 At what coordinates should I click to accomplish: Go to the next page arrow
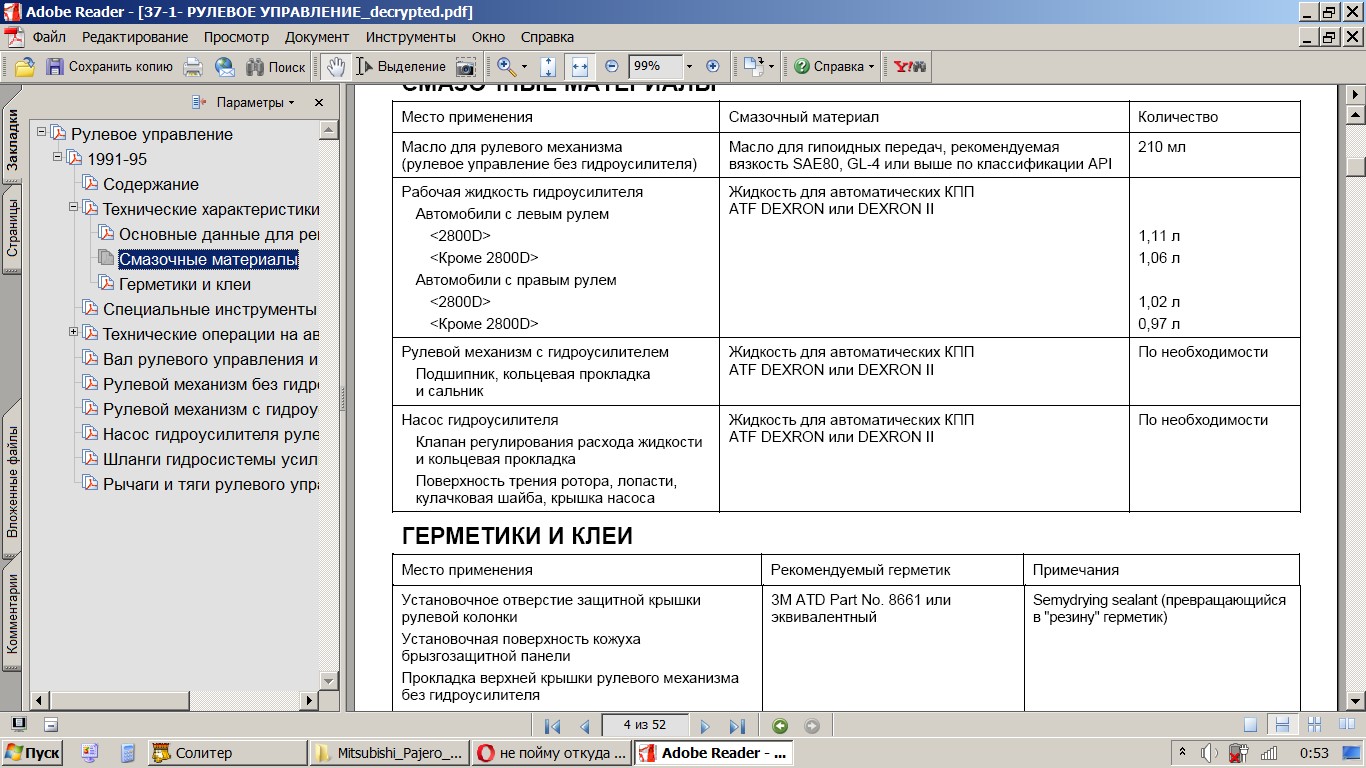tap(705, 727)
